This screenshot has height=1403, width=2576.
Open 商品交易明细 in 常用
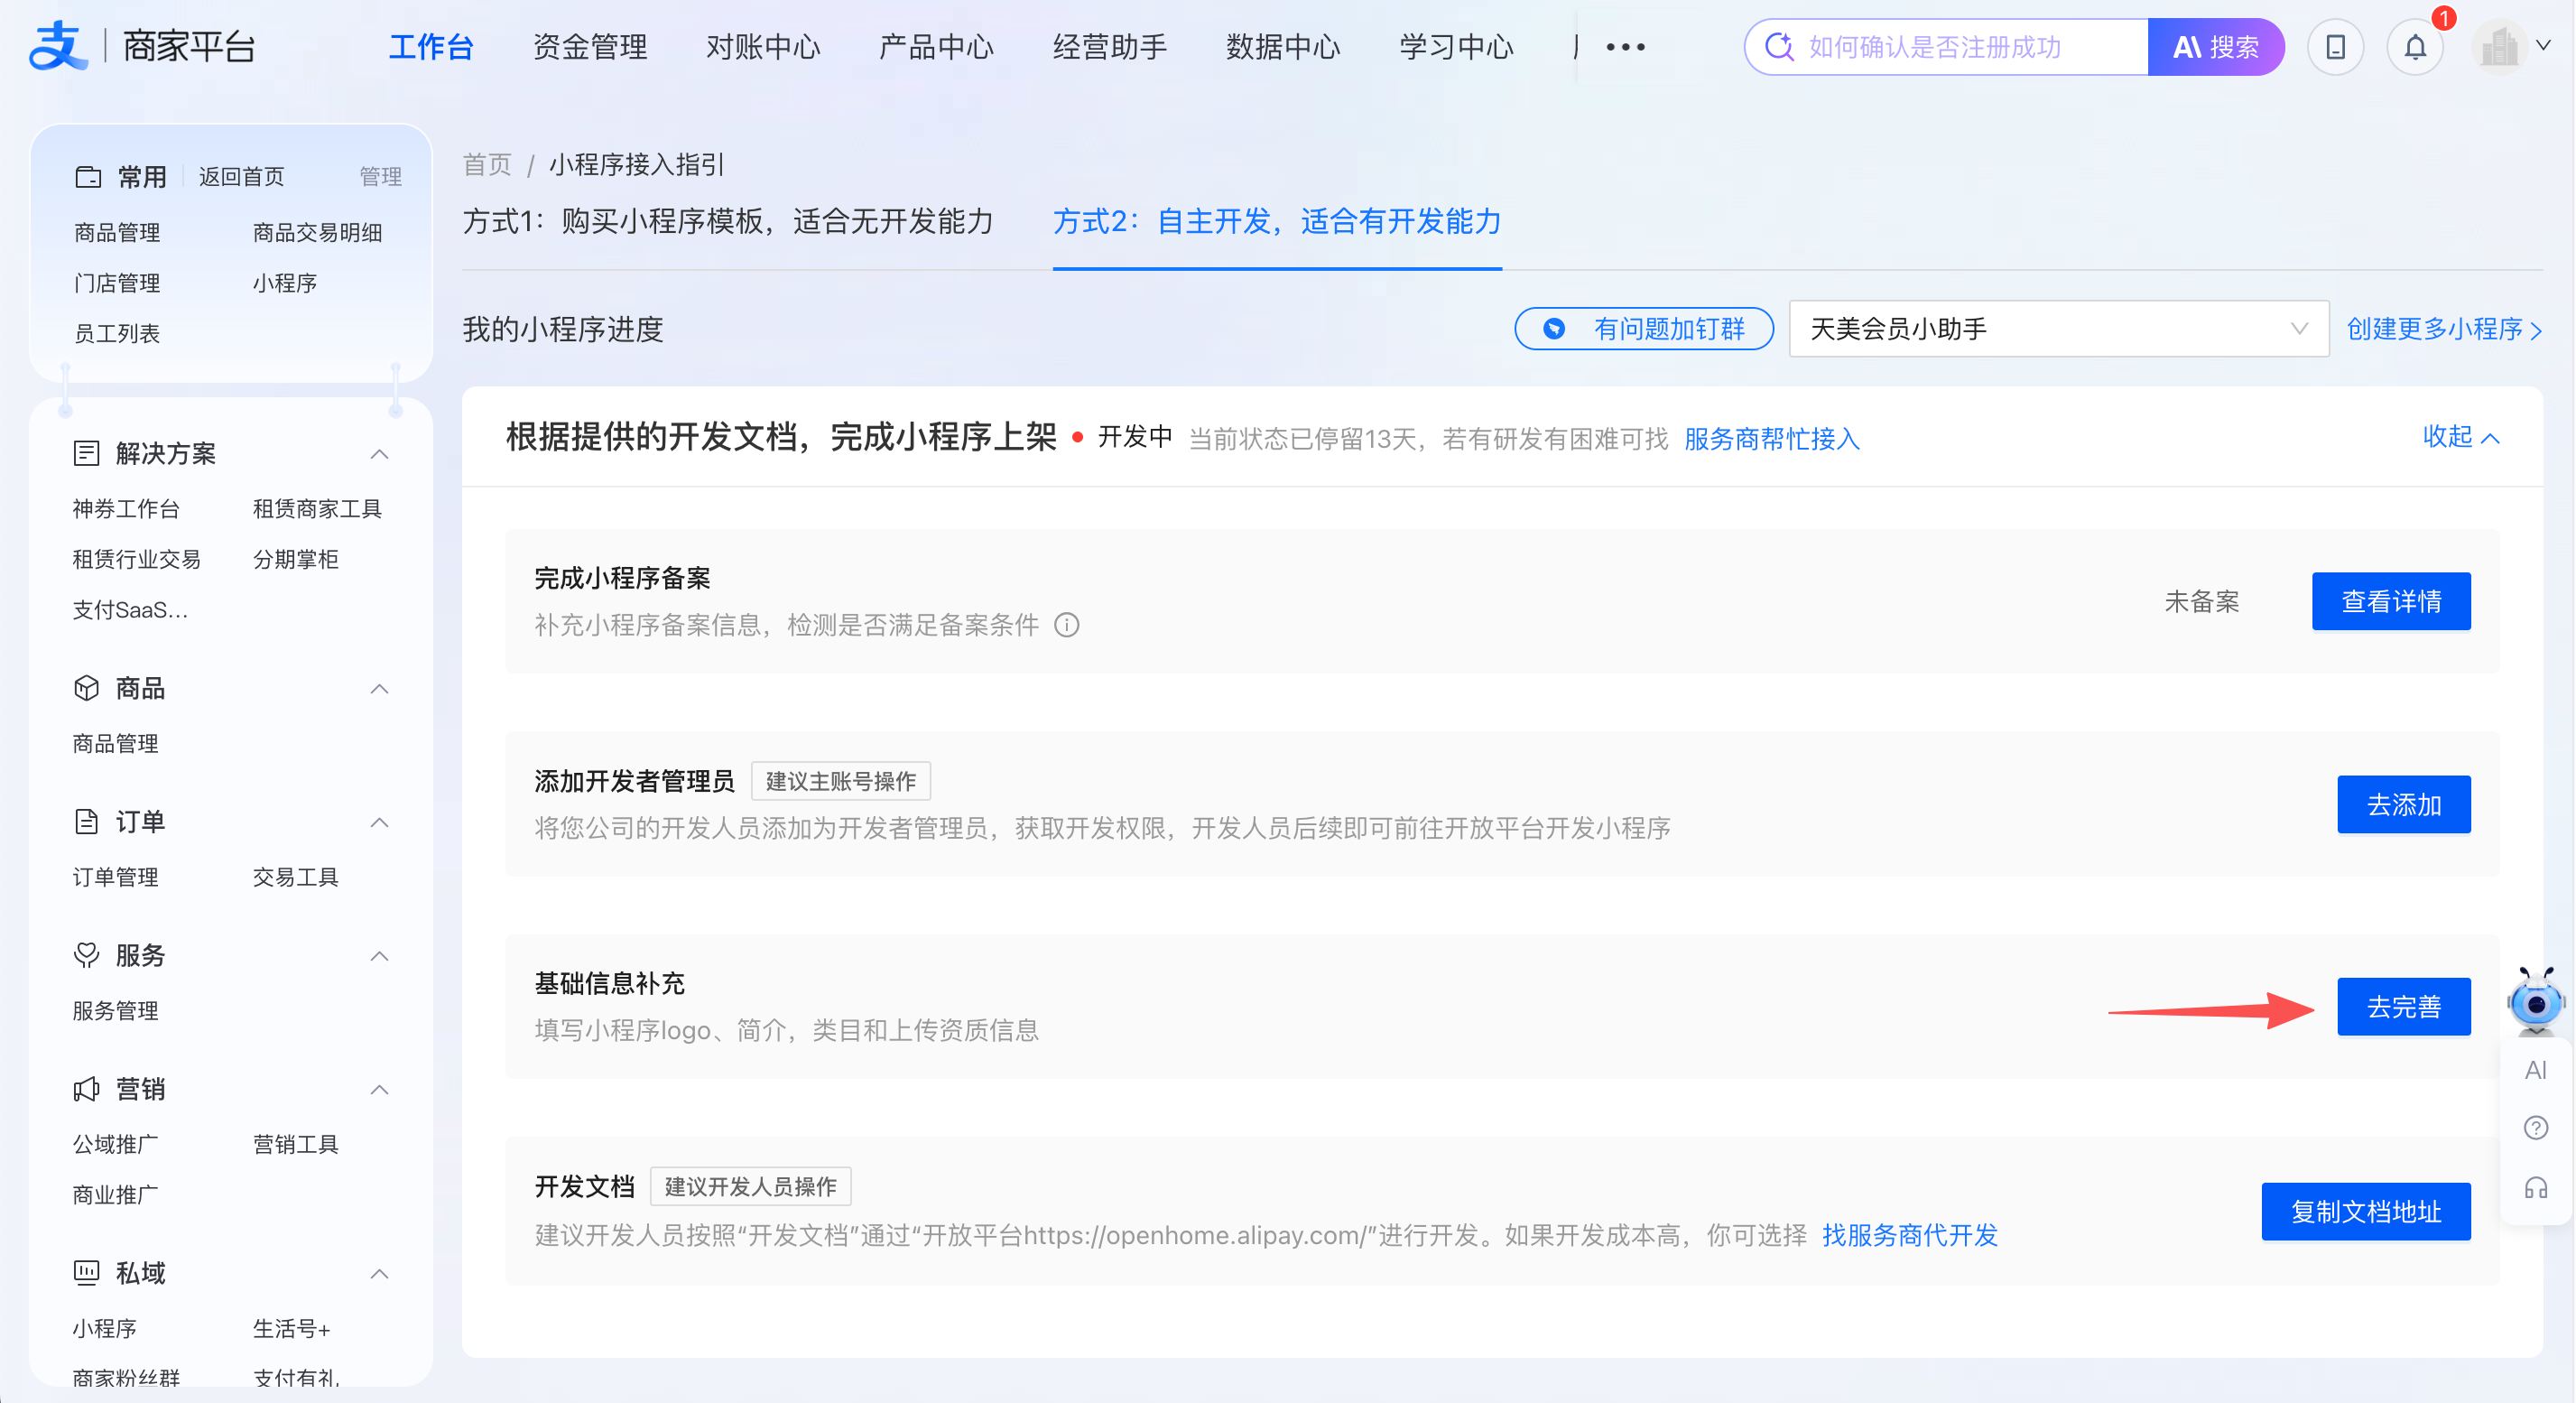tap(317, 233)
